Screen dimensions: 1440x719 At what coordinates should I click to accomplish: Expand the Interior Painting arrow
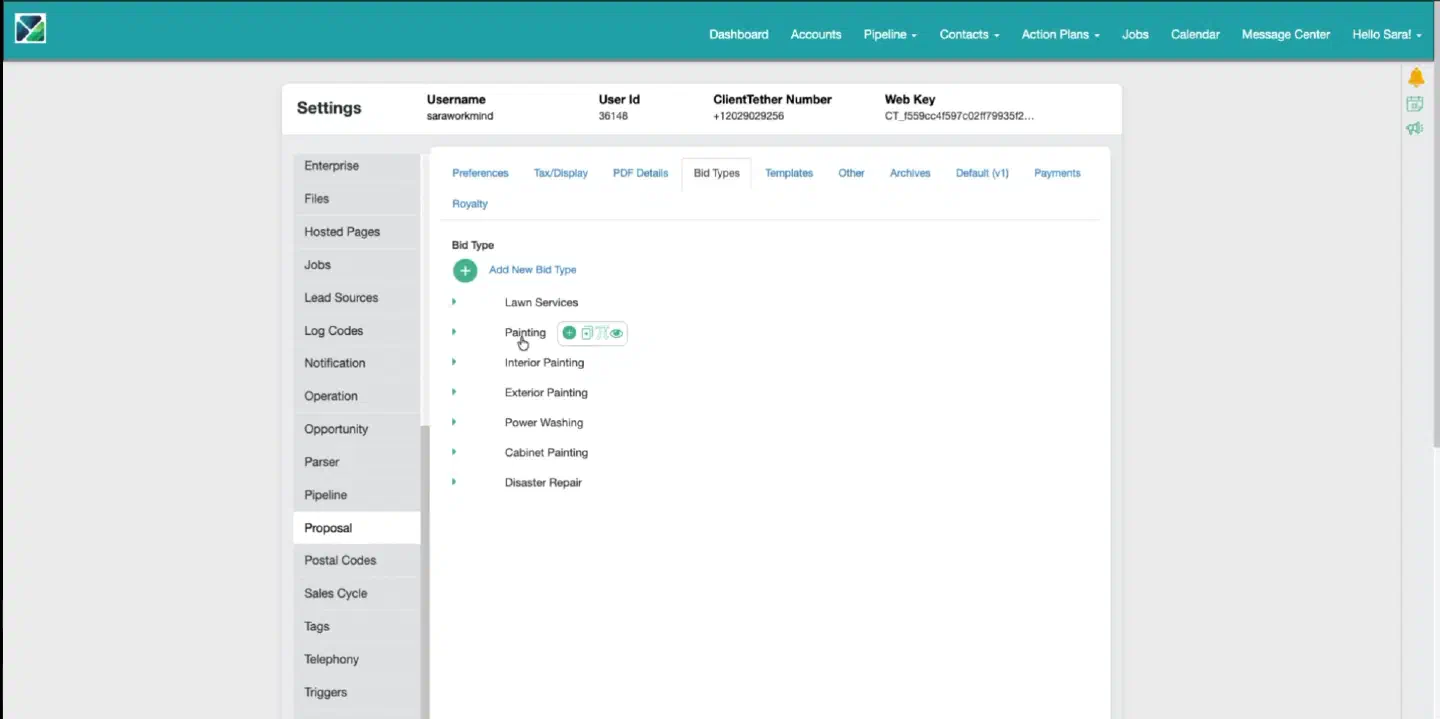point(454,361)
